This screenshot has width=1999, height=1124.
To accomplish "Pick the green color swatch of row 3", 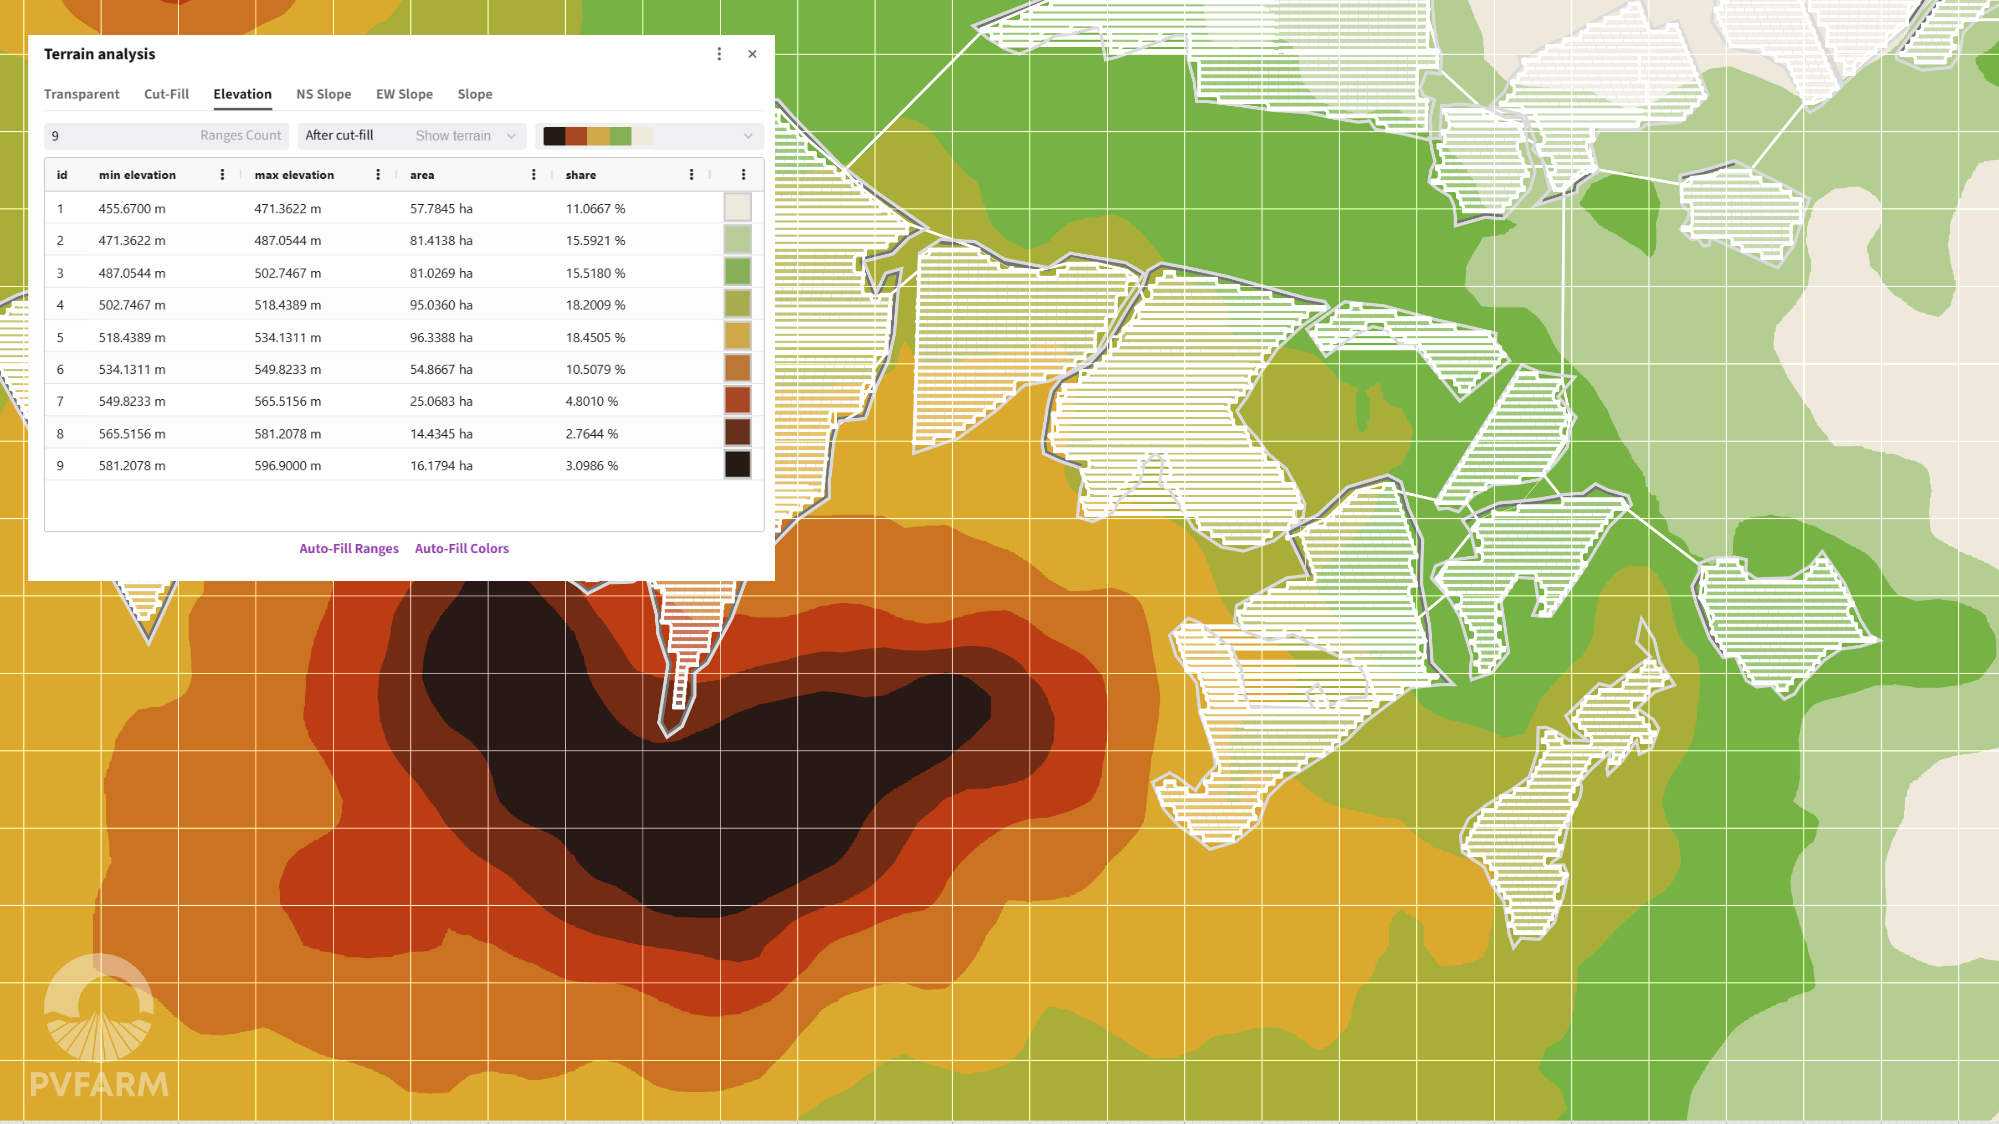I will 737,272.
